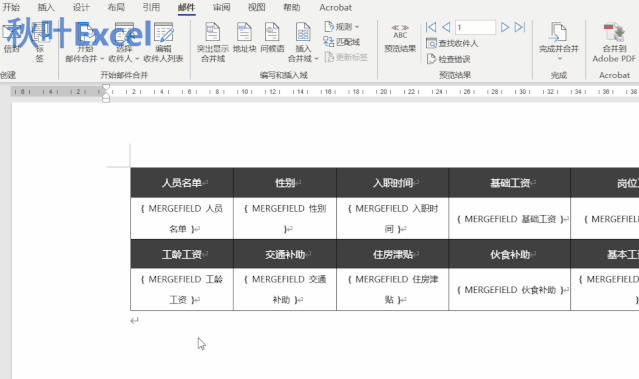Open Edit Recipient List (编辑收件人列表)
639x379 pixels.
(163, 42)
